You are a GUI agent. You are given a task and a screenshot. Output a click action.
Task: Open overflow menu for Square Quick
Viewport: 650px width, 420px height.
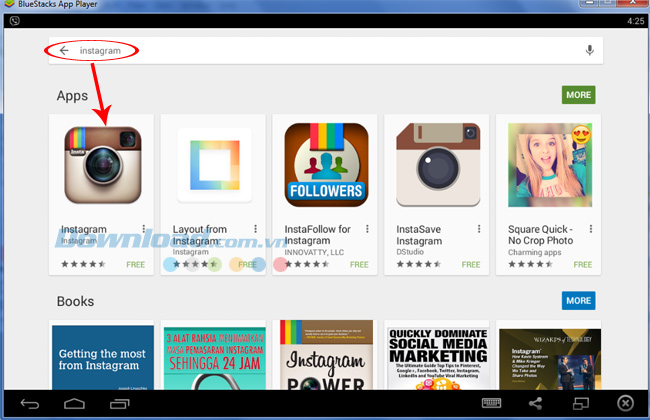pos(591,229)
